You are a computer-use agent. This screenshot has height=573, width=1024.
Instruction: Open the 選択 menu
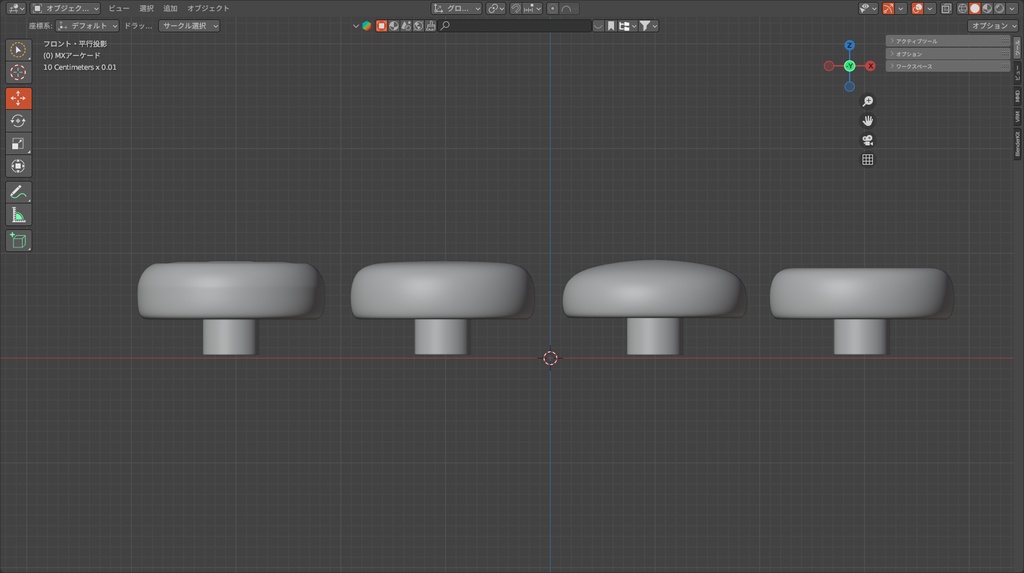[x=146, y=8]
